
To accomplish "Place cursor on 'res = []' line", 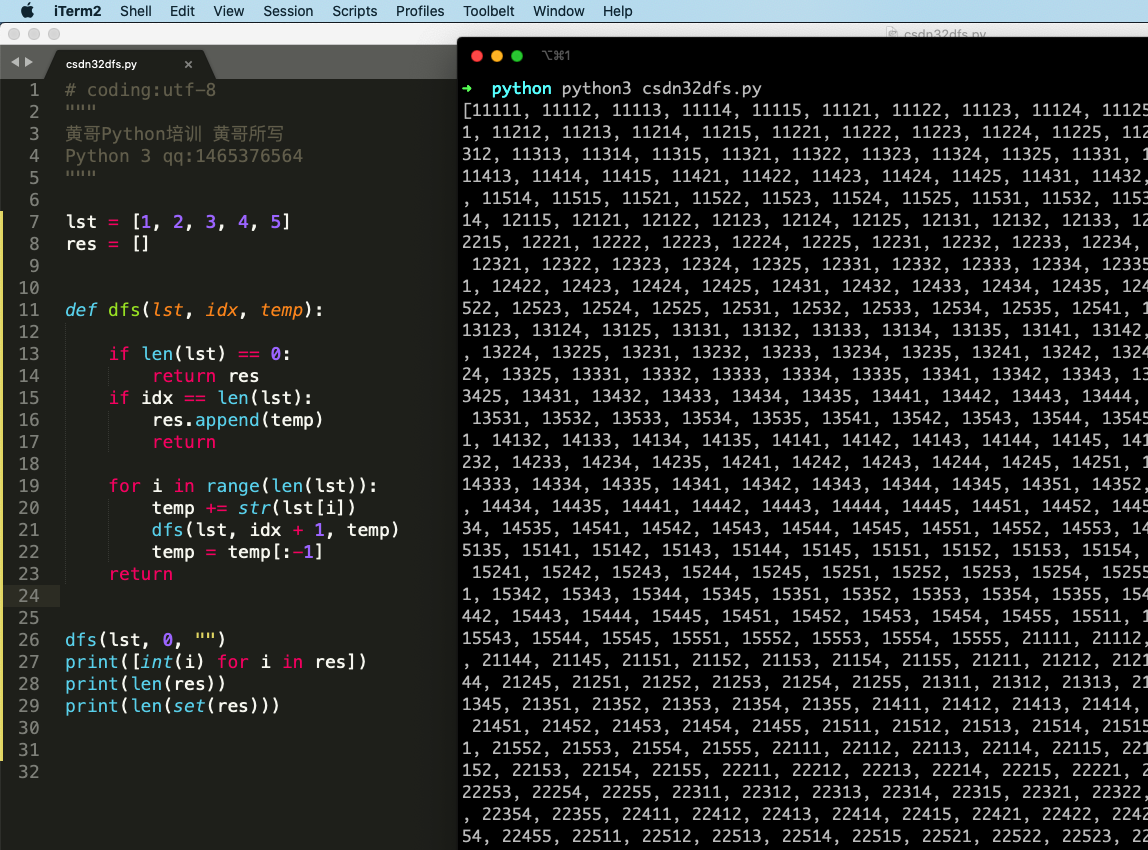I will click(x=108, y=244).
